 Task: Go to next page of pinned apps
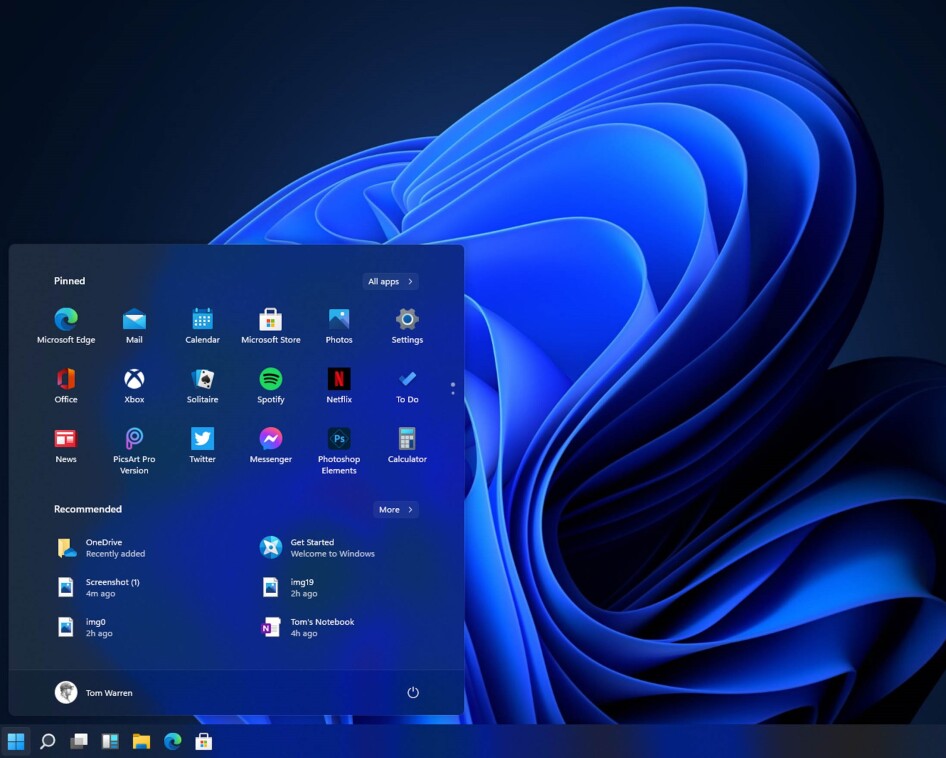point(453,393)
